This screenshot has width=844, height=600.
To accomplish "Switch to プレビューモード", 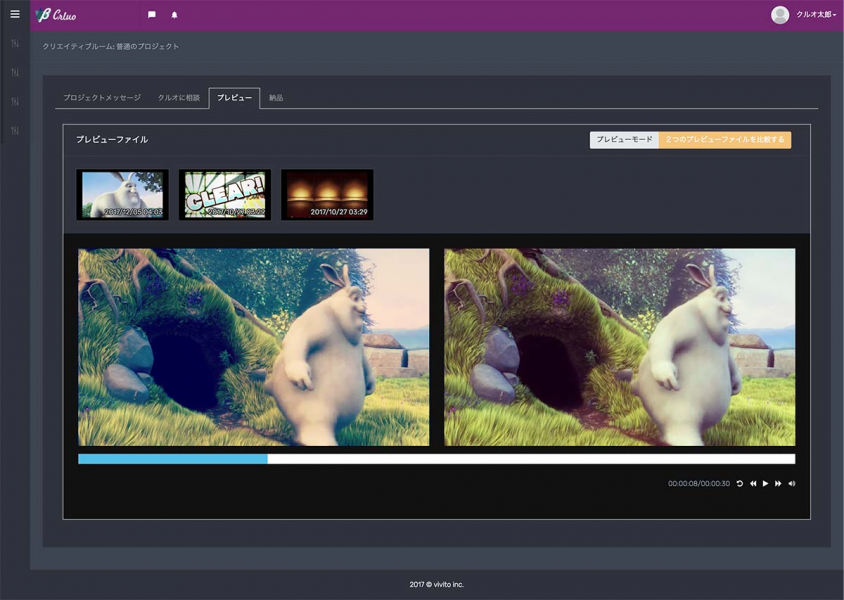I will tap(624, 140).
